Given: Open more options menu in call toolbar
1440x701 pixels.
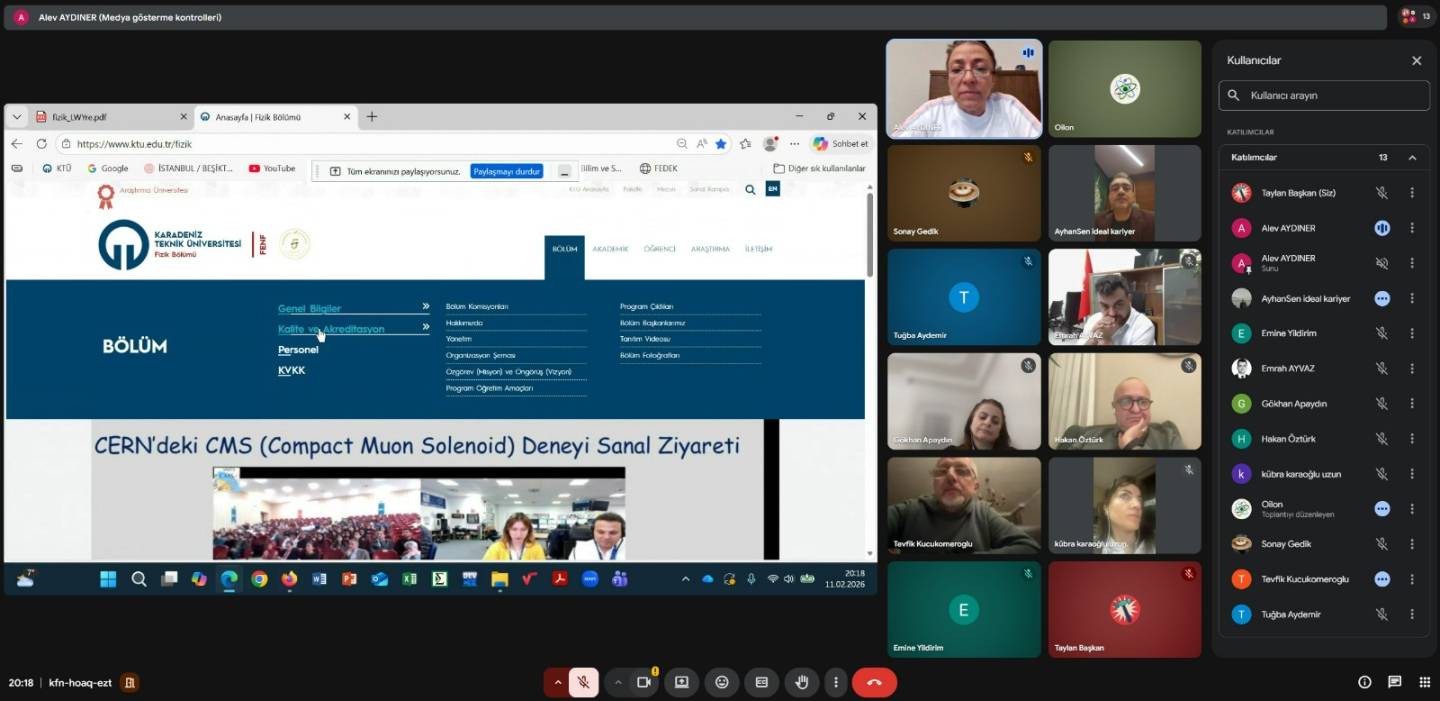Looking at the screenshot, I should point(835,682).
